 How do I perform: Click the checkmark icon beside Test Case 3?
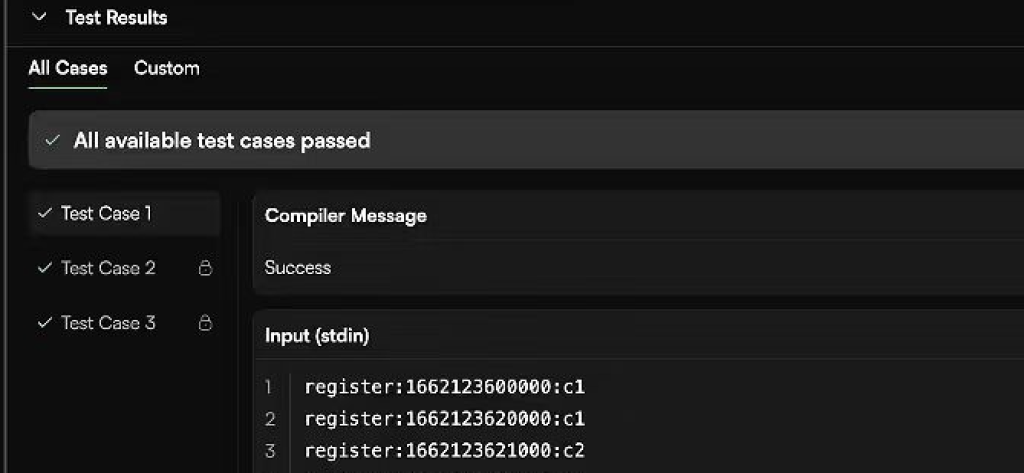pyautogui.click(x=44, y=323)
